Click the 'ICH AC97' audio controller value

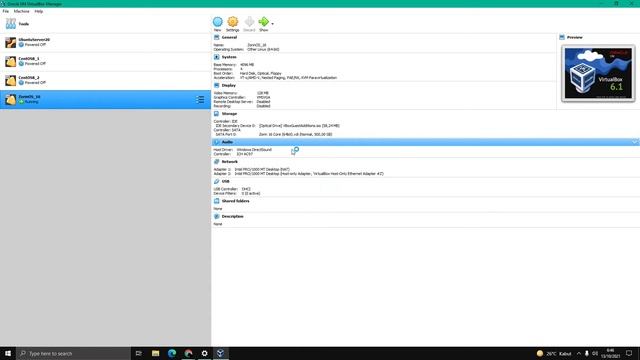(244, 154)
